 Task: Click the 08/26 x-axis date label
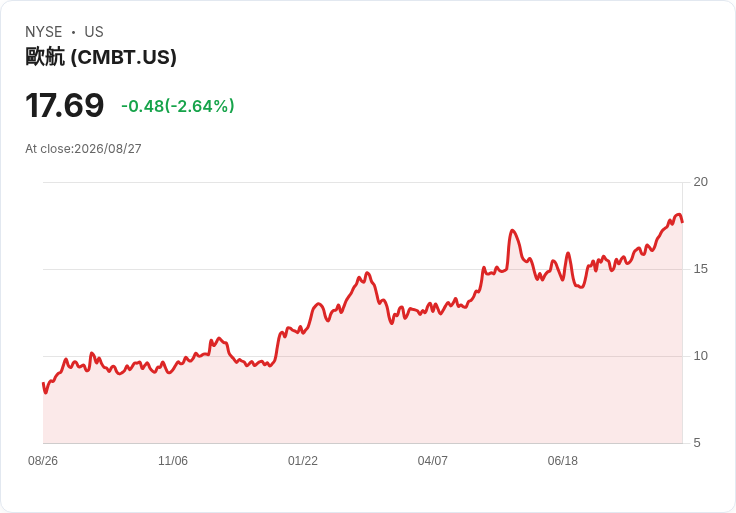(x=43, y=461)
